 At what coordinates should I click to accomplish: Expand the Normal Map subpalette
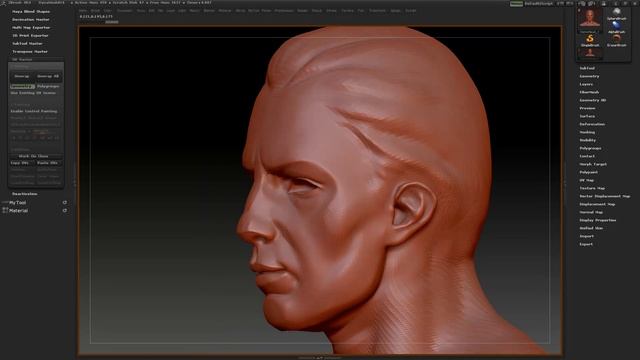coord(591,212)
